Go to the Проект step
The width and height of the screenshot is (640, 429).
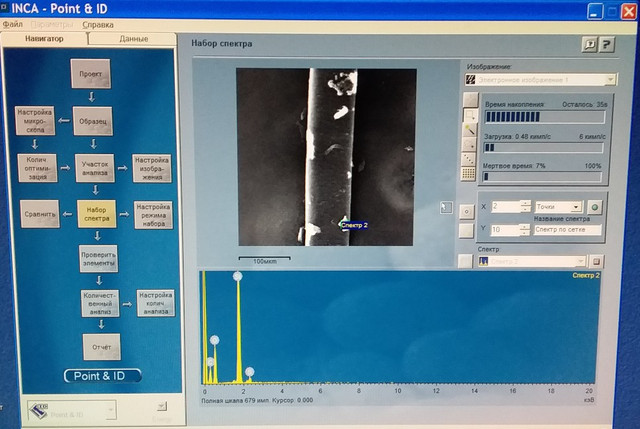pos(91,74)
